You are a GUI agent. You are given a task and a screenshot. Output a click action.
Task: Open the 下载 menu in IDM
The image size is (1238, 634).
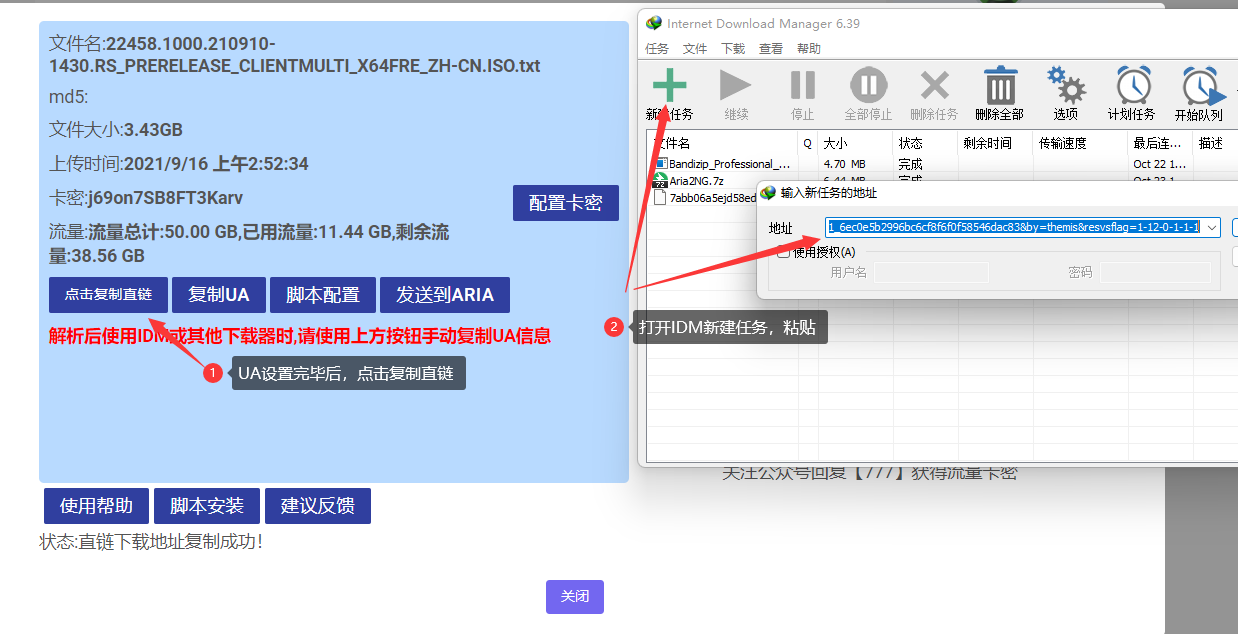(733, 48)
